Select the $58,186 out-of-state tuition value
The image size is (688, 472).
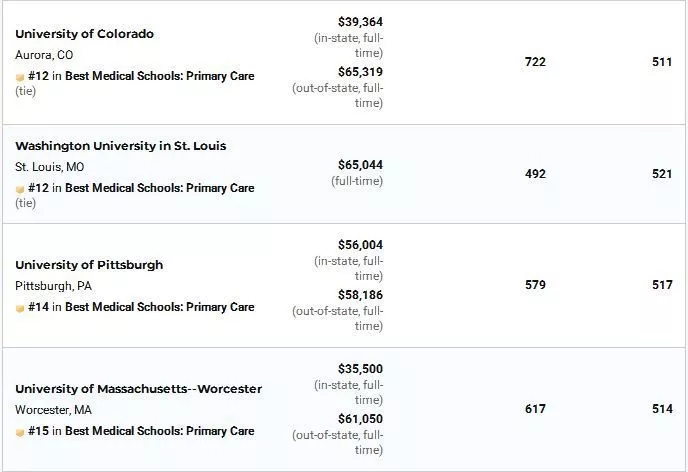[360, 295]
